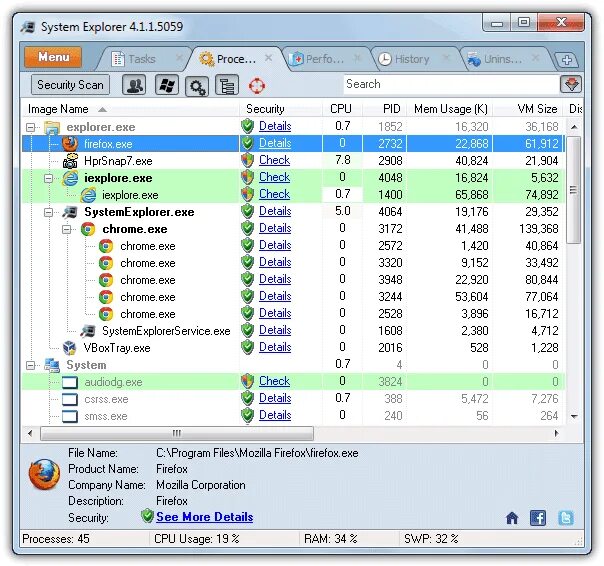Open the History tab

(x=411, y=59)
